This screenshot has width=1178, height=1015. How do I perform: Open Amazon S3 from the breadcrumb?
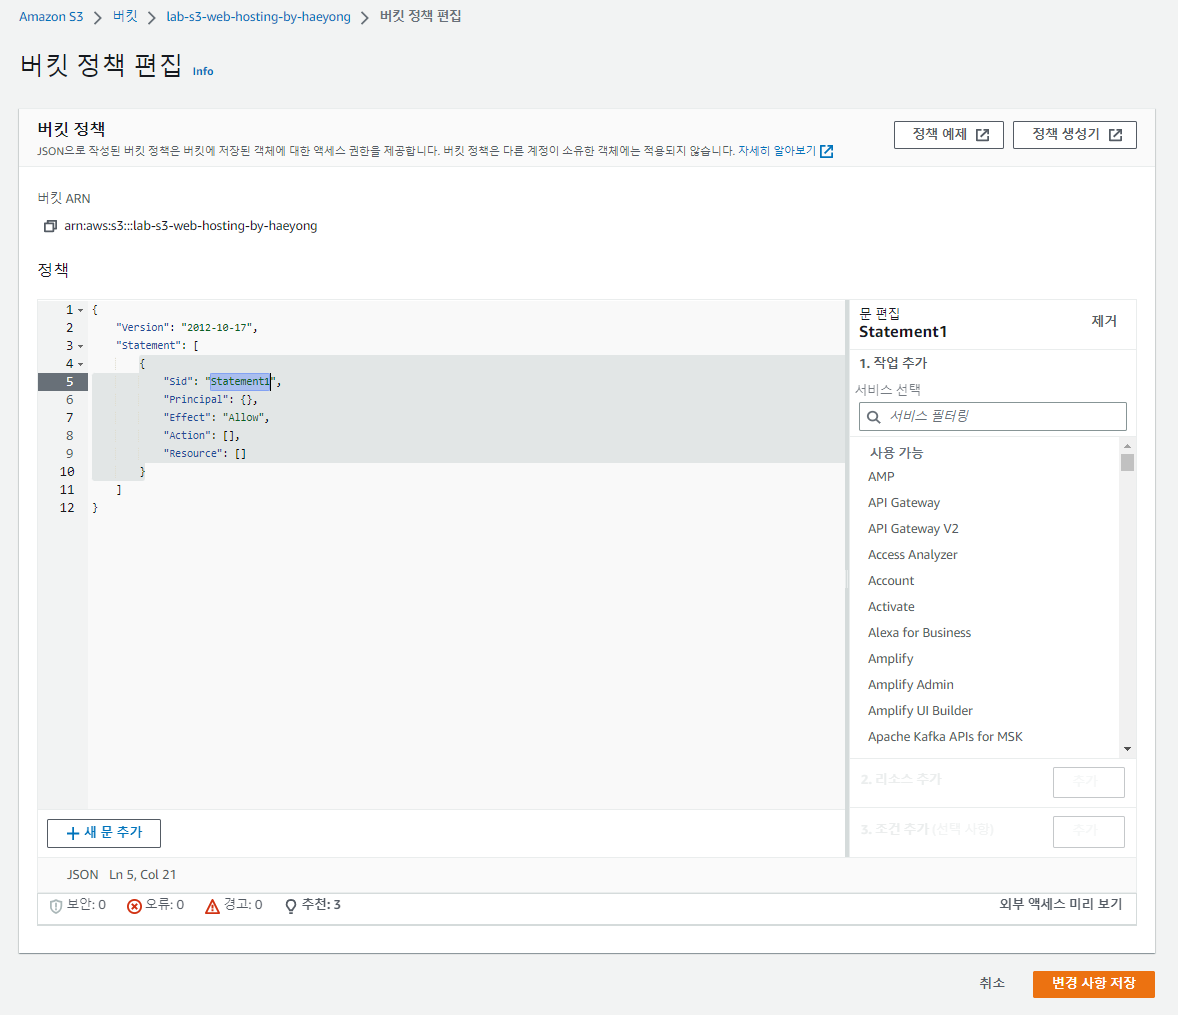51,16
